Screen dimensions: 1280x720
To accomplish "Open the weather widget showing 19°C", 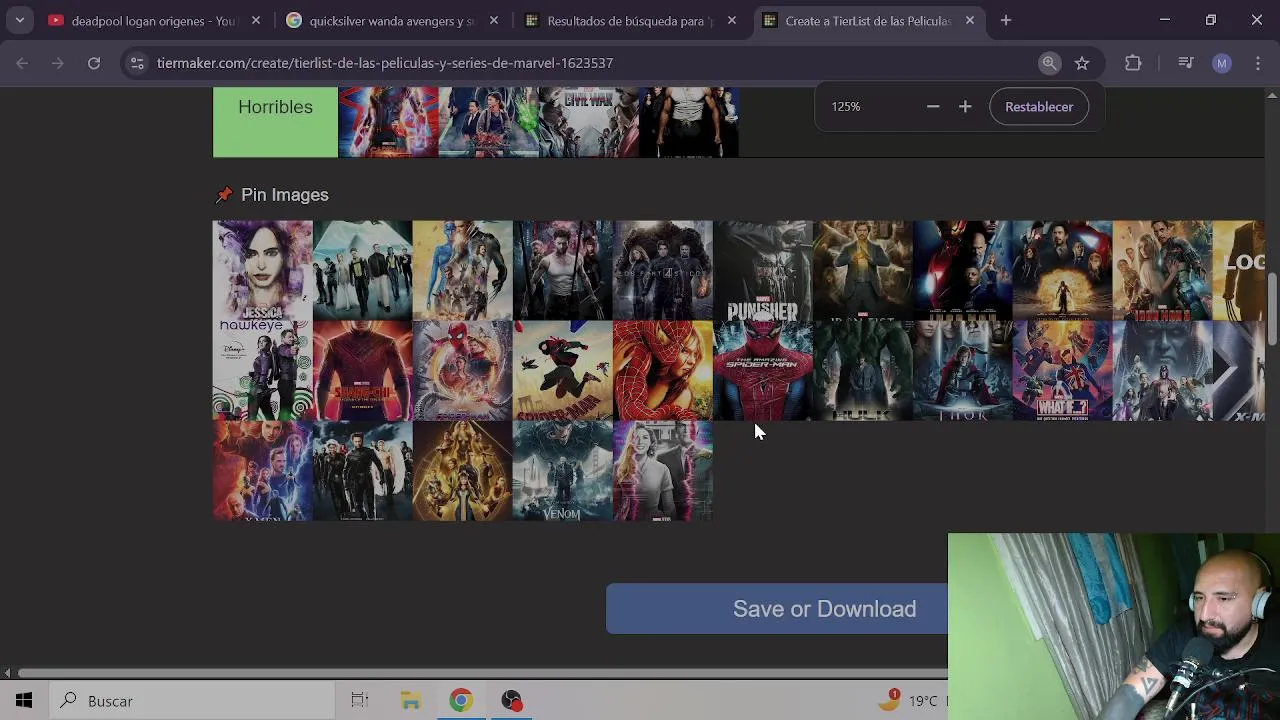I will point(910,701).
